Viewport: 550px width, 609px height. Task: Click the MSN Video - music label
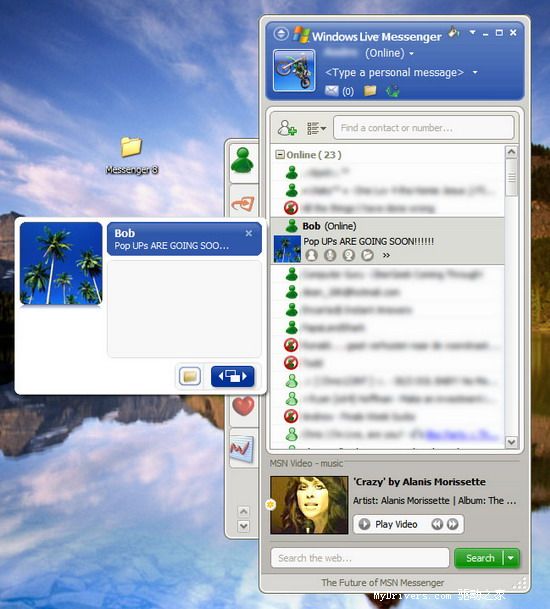[x=306, y=463]
